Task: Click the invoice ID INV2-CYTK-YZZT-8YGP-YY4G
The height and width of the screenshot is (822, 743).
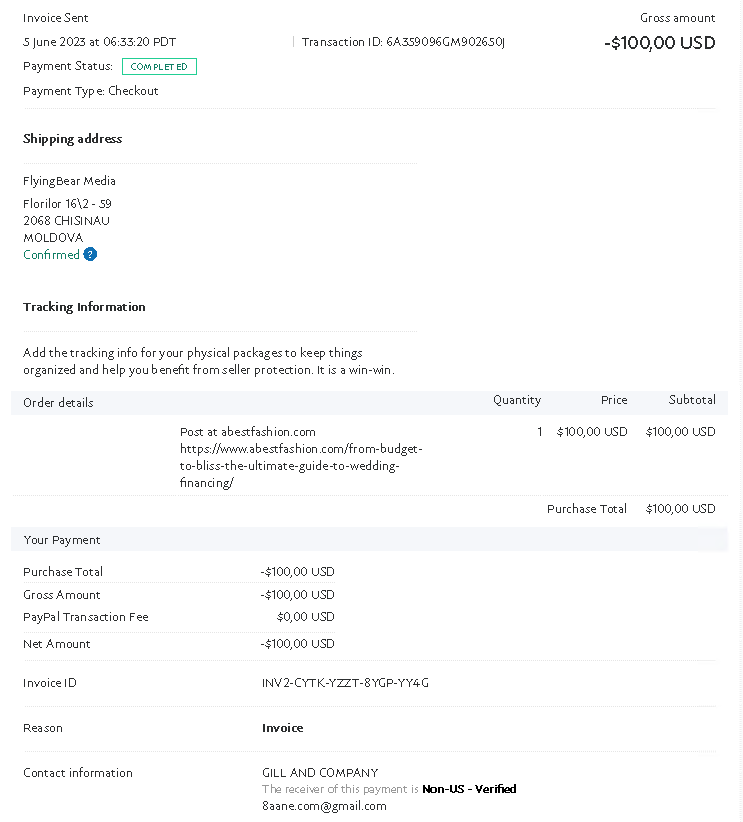Action: coord(345,683)
